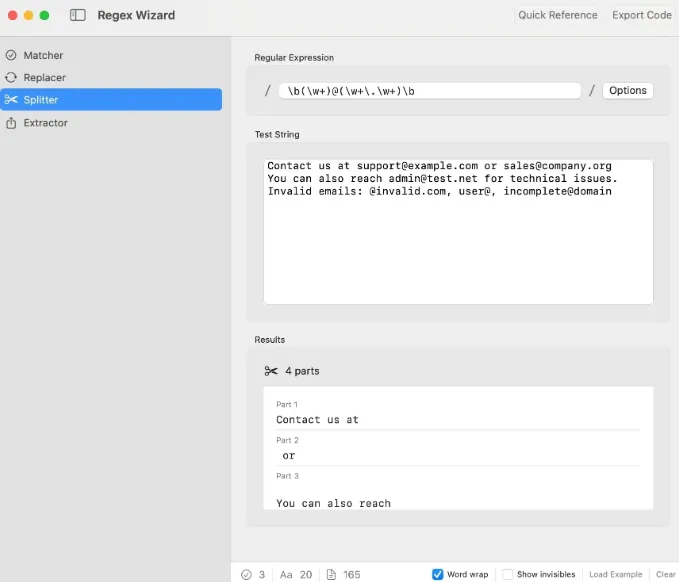Select Splitter in the sidebar

(x=111, y=100)
